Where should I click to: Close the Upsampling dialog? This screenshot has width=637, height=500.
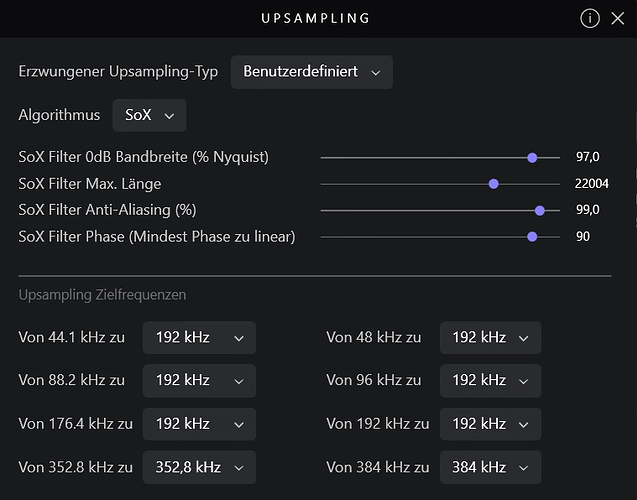pos(617,18)
